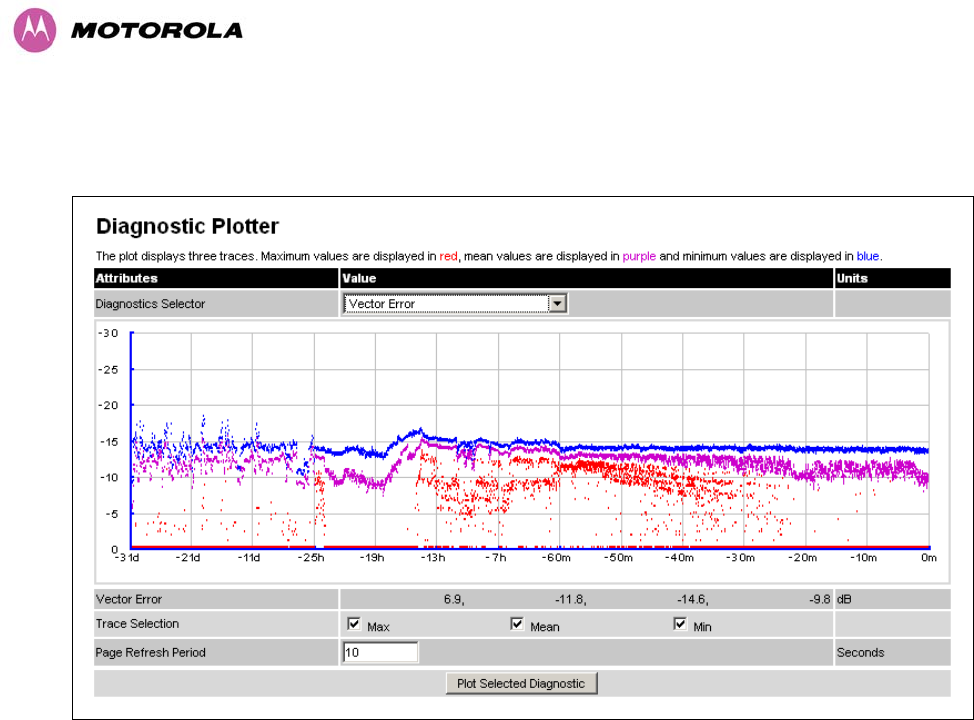Click the '-60m' x-axis label

[556, 558]
